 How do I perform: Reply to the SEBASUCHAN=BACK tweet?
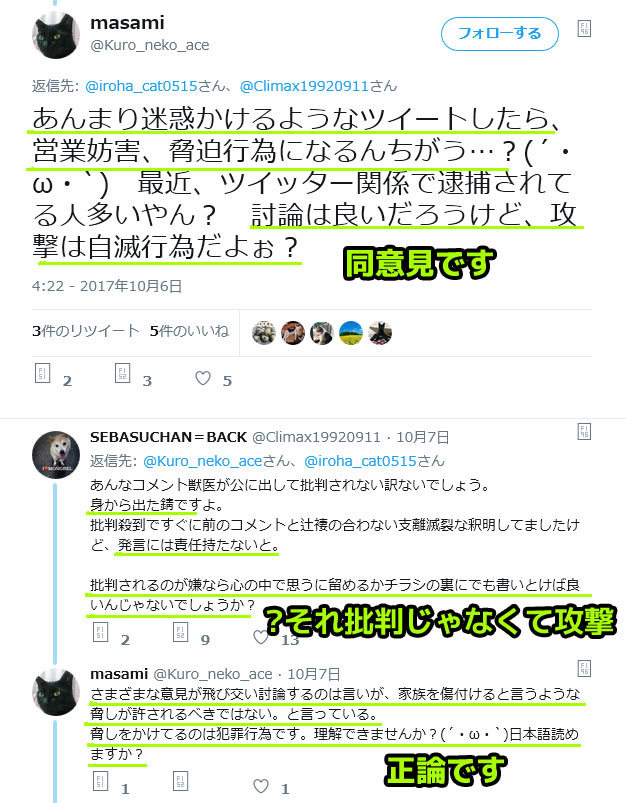pos(100,632)
